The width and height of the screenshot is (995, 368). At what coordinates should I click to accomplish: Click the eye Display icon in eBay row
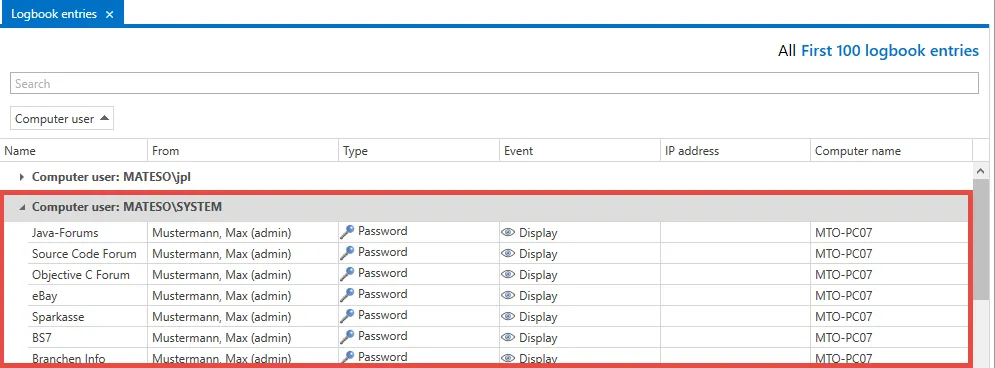(x=508, y=296)
